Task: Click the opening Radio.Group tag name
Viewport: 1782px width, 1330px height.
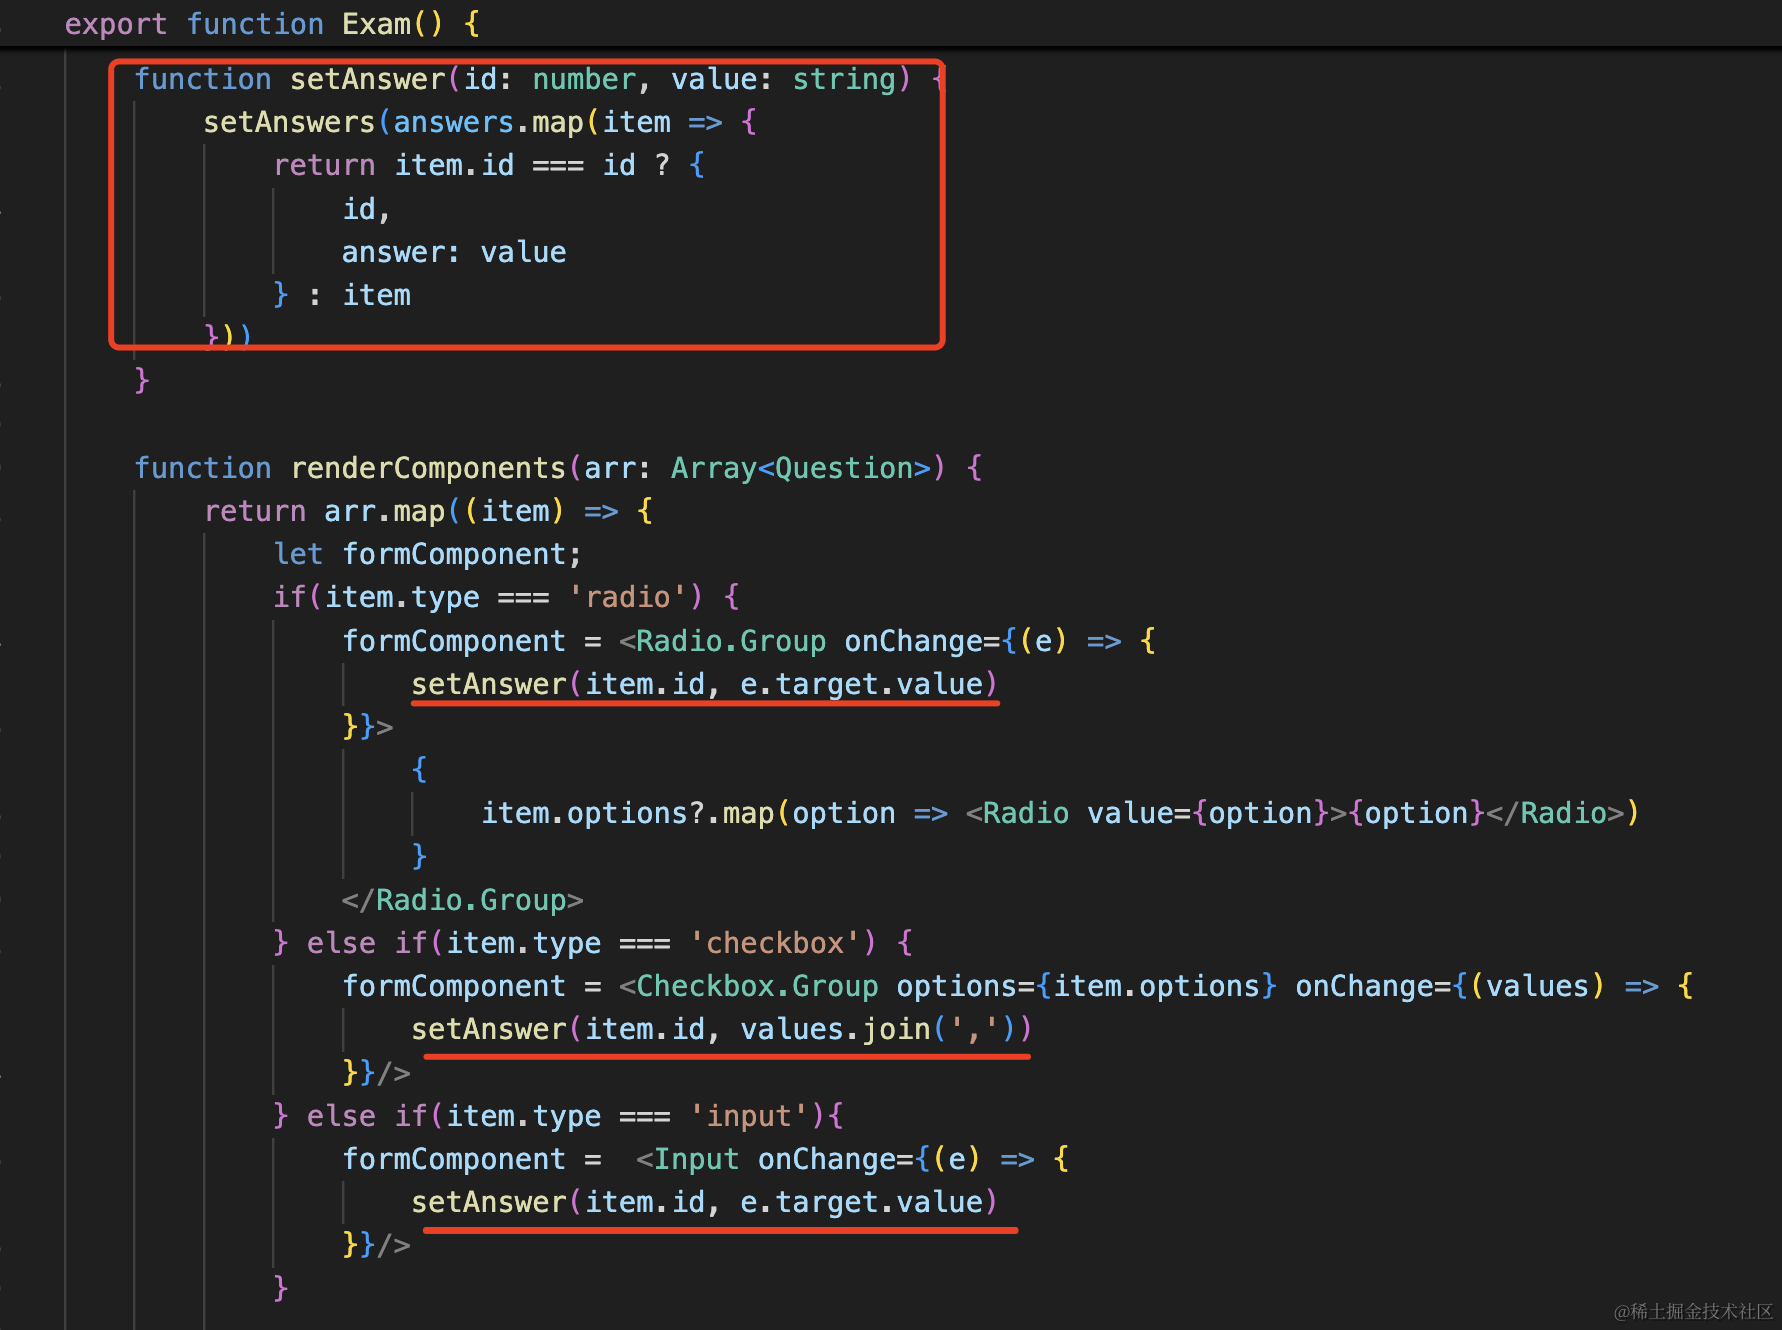Action: tap(730, 641)
